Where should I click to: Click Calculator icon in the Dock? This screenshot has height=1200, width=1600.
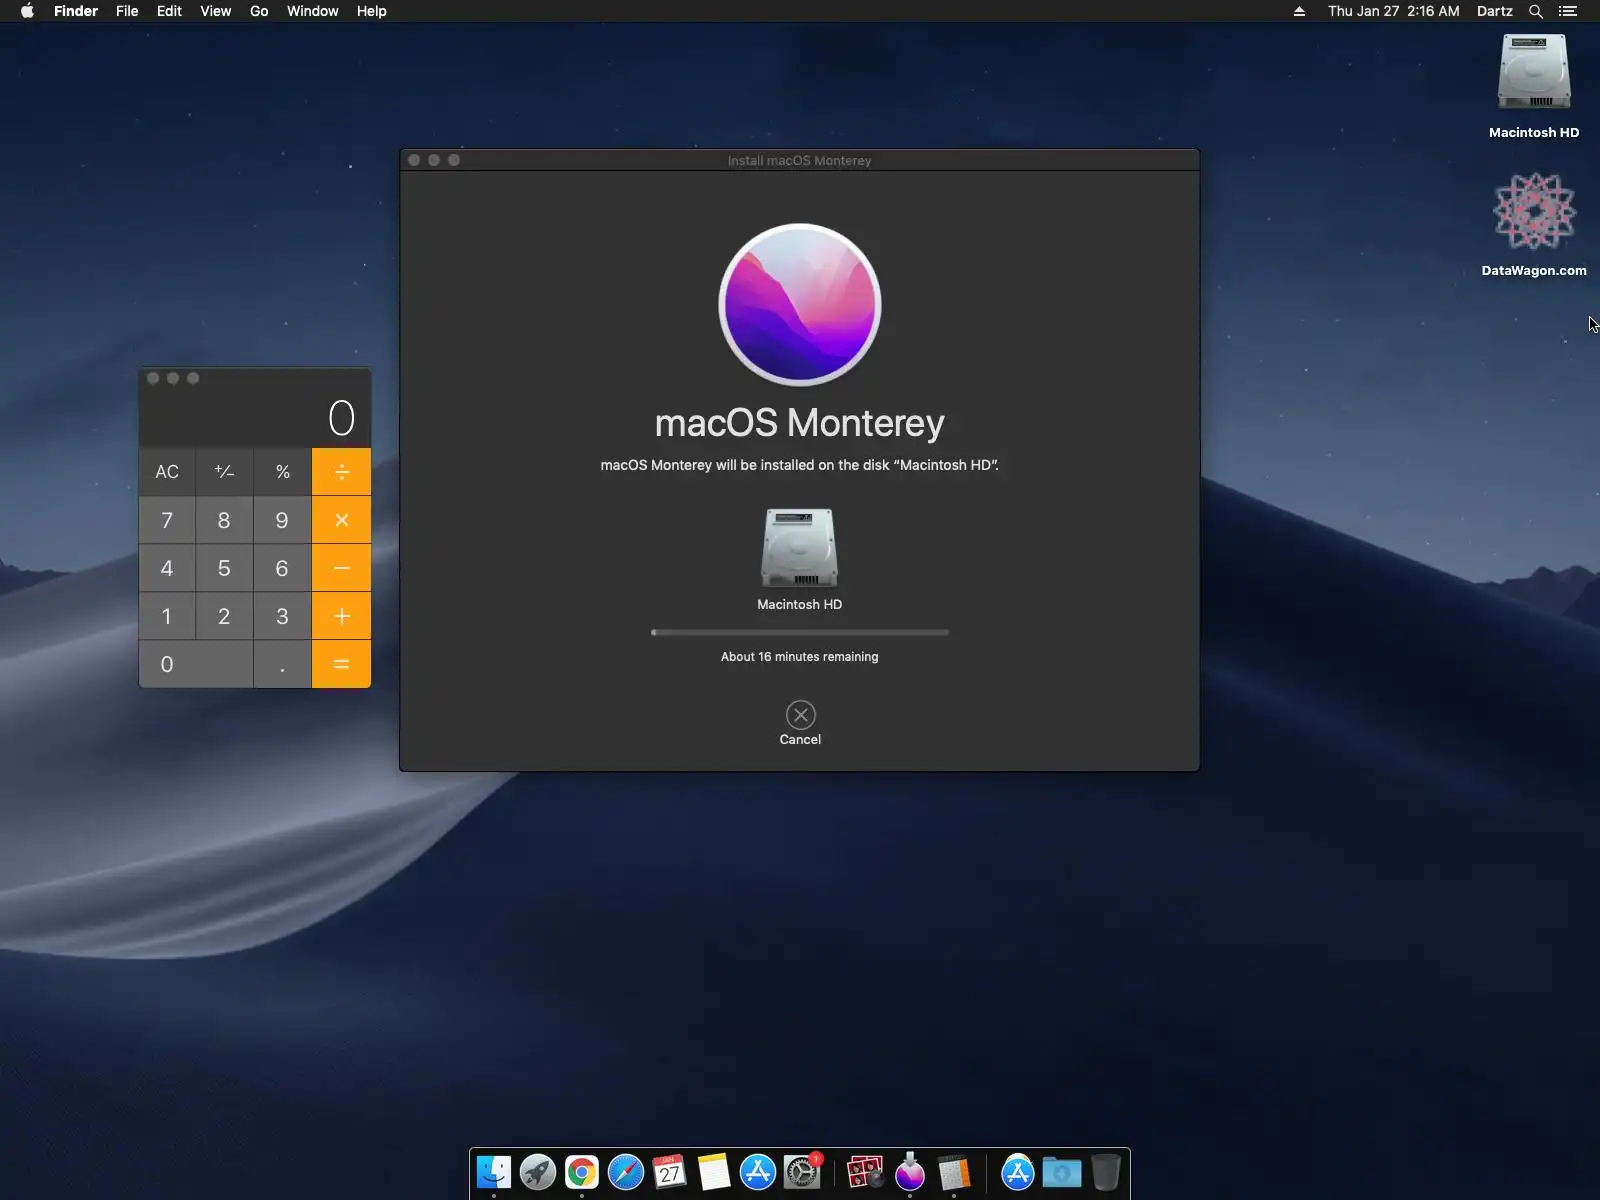[x=954, y=1172]
